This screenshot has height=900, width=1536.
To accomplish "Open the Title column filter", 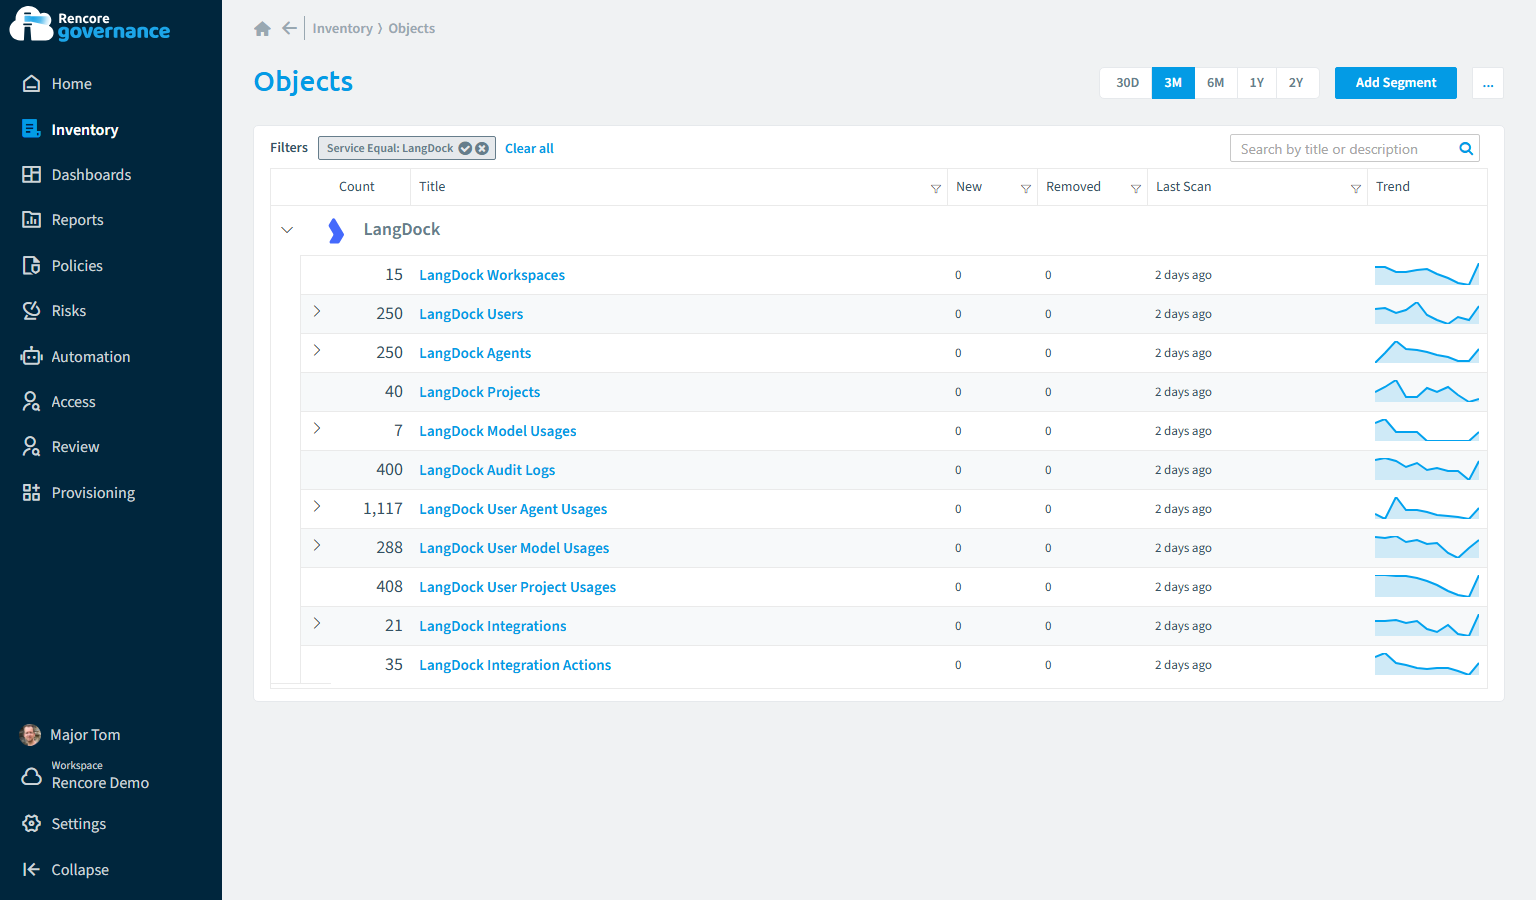I will [936, 188].
